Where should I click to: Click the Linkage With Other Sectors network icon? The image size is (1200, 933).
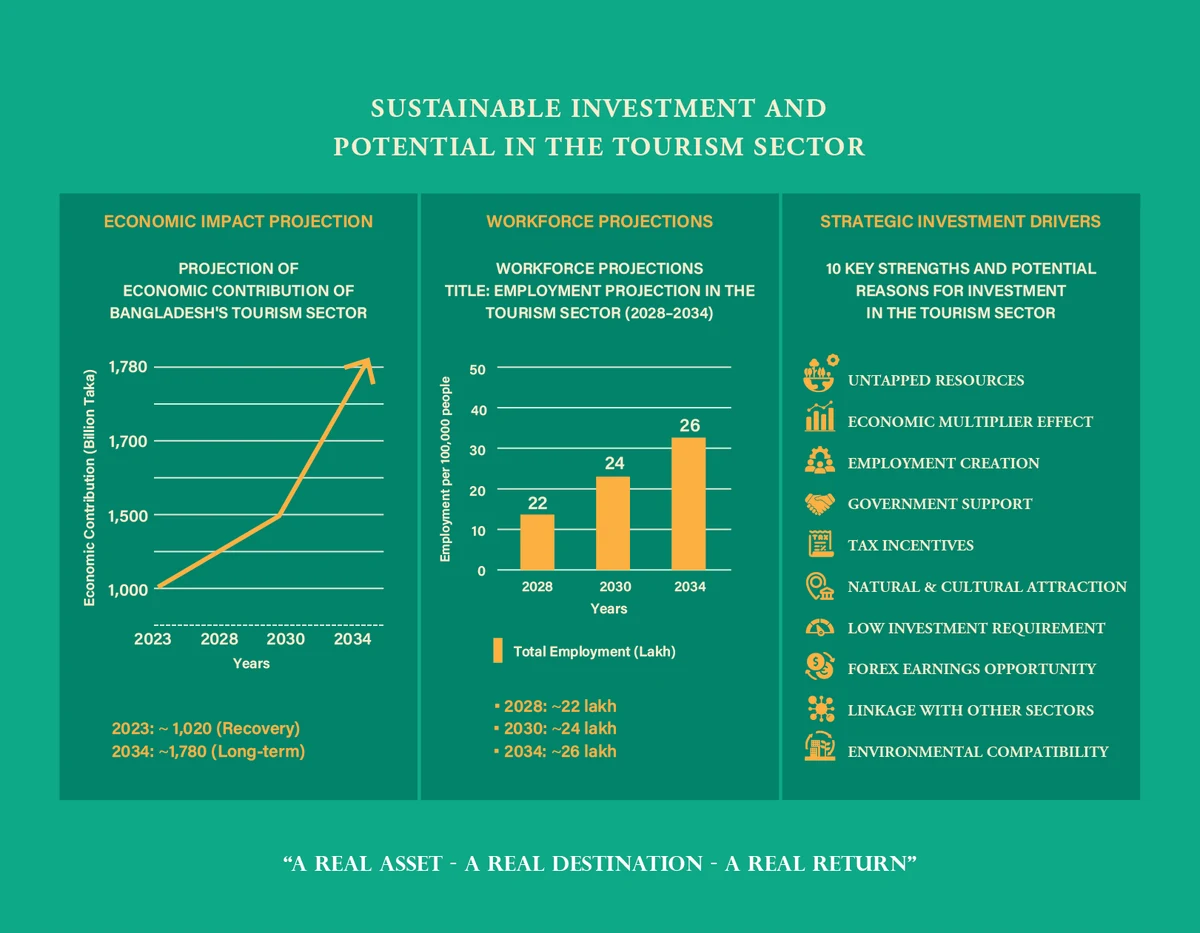pos(820,708)
